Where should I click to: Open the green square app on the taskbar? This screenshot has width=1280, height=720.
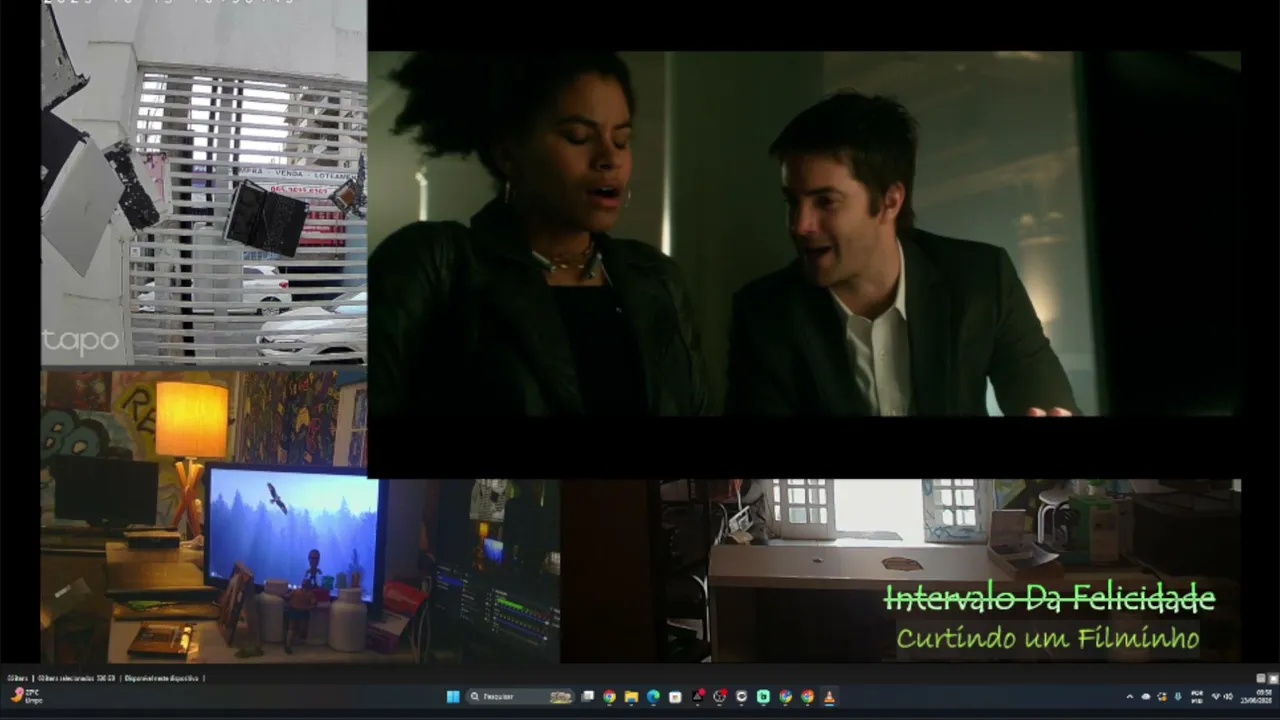coord(763,697)
